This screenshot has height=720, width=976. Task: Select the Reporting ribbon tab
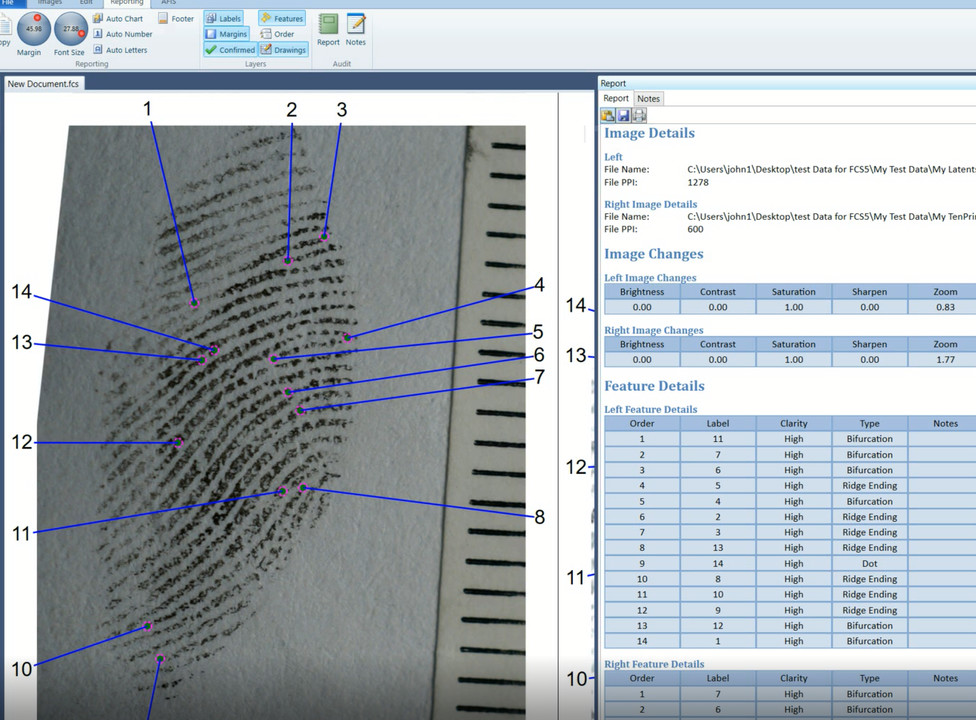click(x=127, y=2)
